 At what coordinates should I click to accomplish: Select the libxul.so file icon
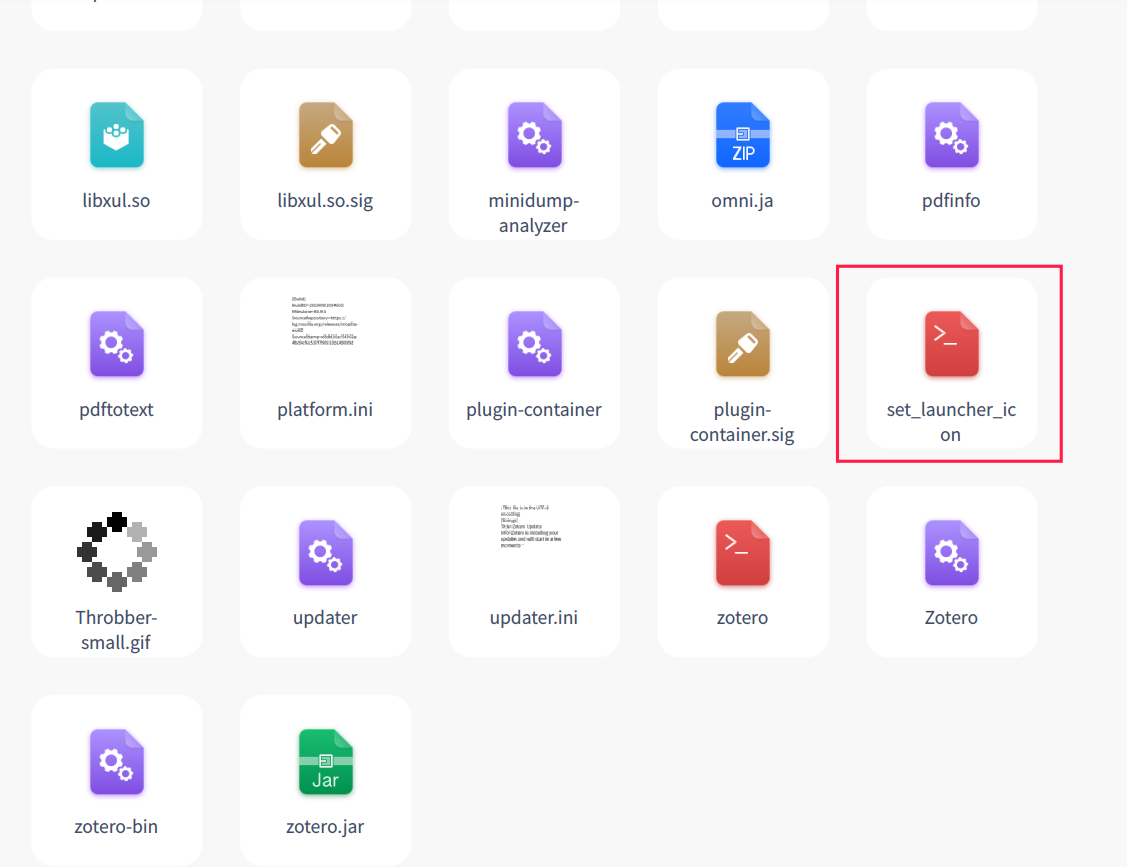(x=116, y=135)
